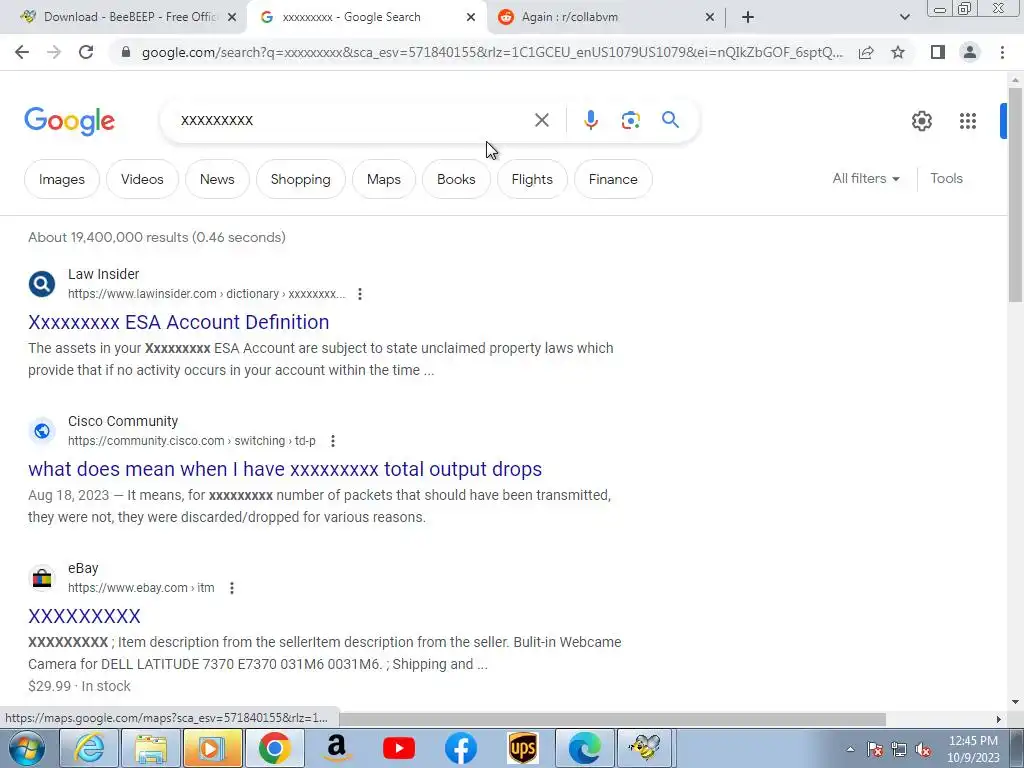Open the Google apps grid

tap(968, 121)
